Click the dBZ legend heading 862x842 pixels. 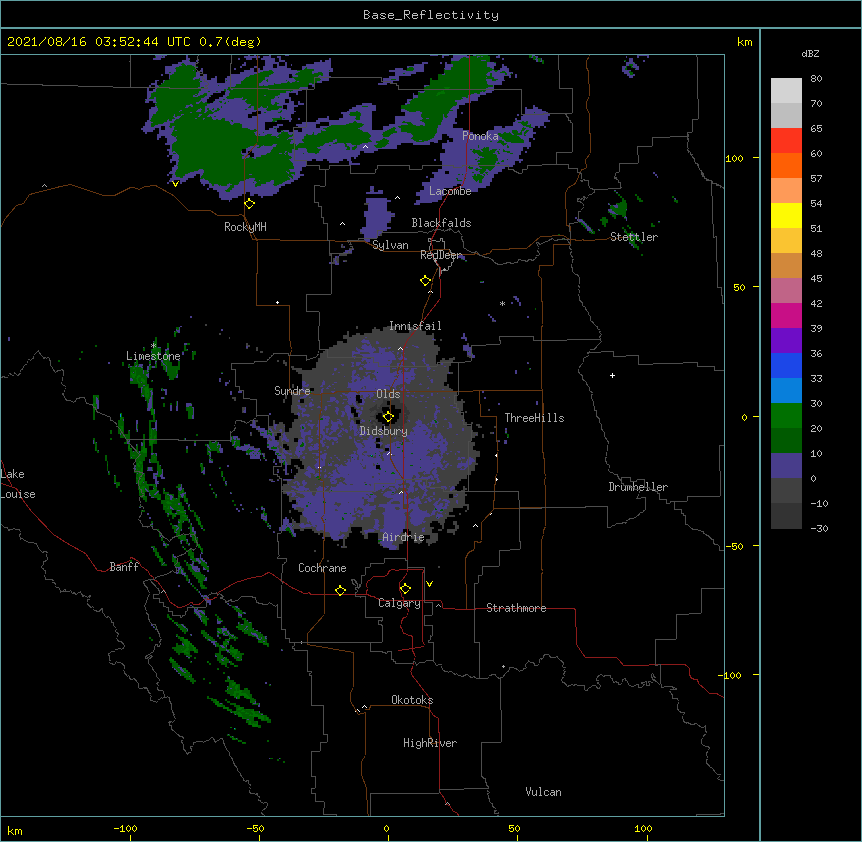click(x=810, y=53)
